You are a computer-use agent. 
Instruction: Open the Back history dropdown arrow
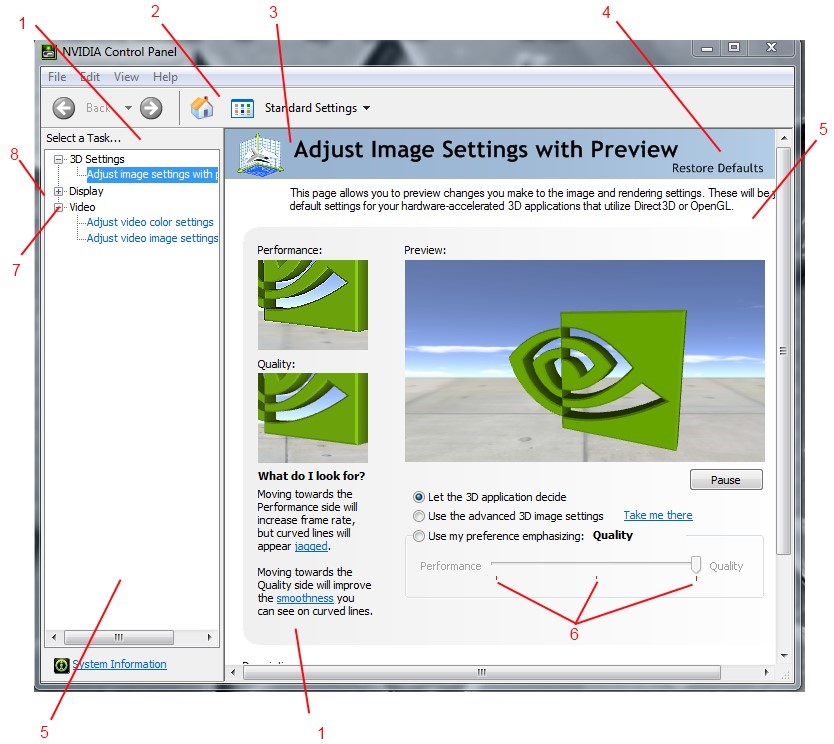128,108
